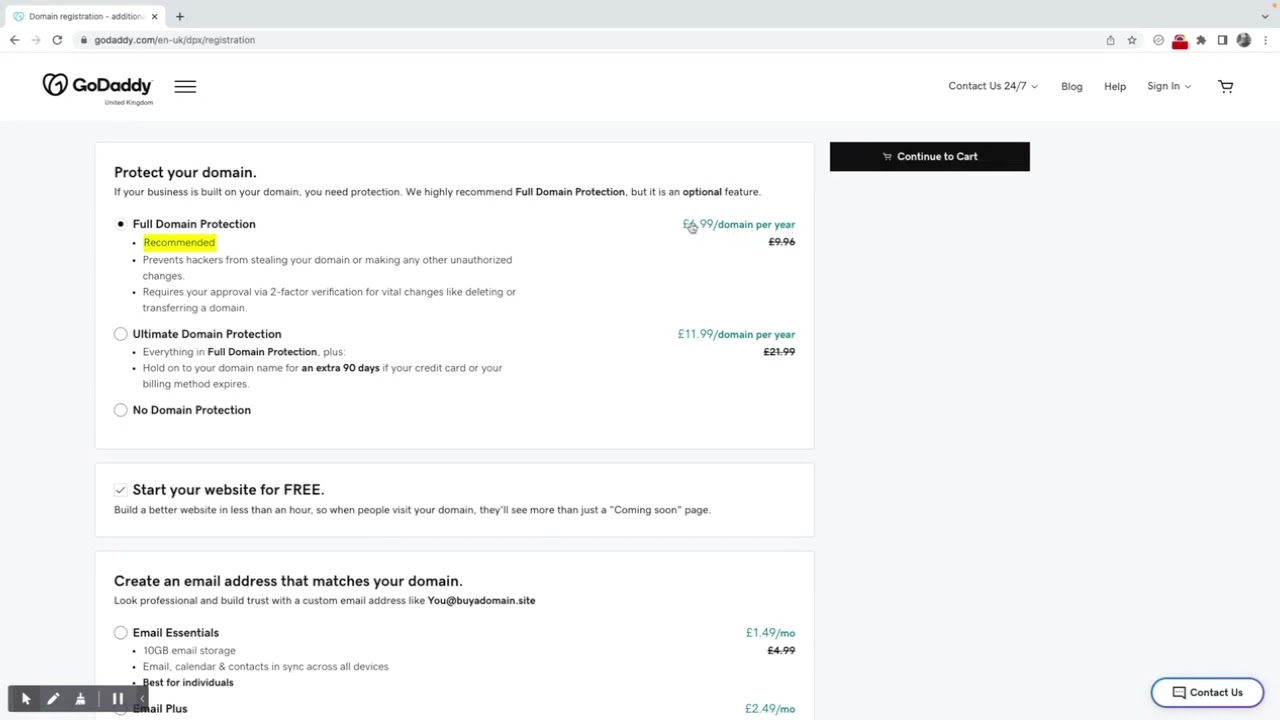Open the shopping cart icon
The width and height of the screenshot is (1280, 720).
pyautogui.click(x=1225, y=87)
